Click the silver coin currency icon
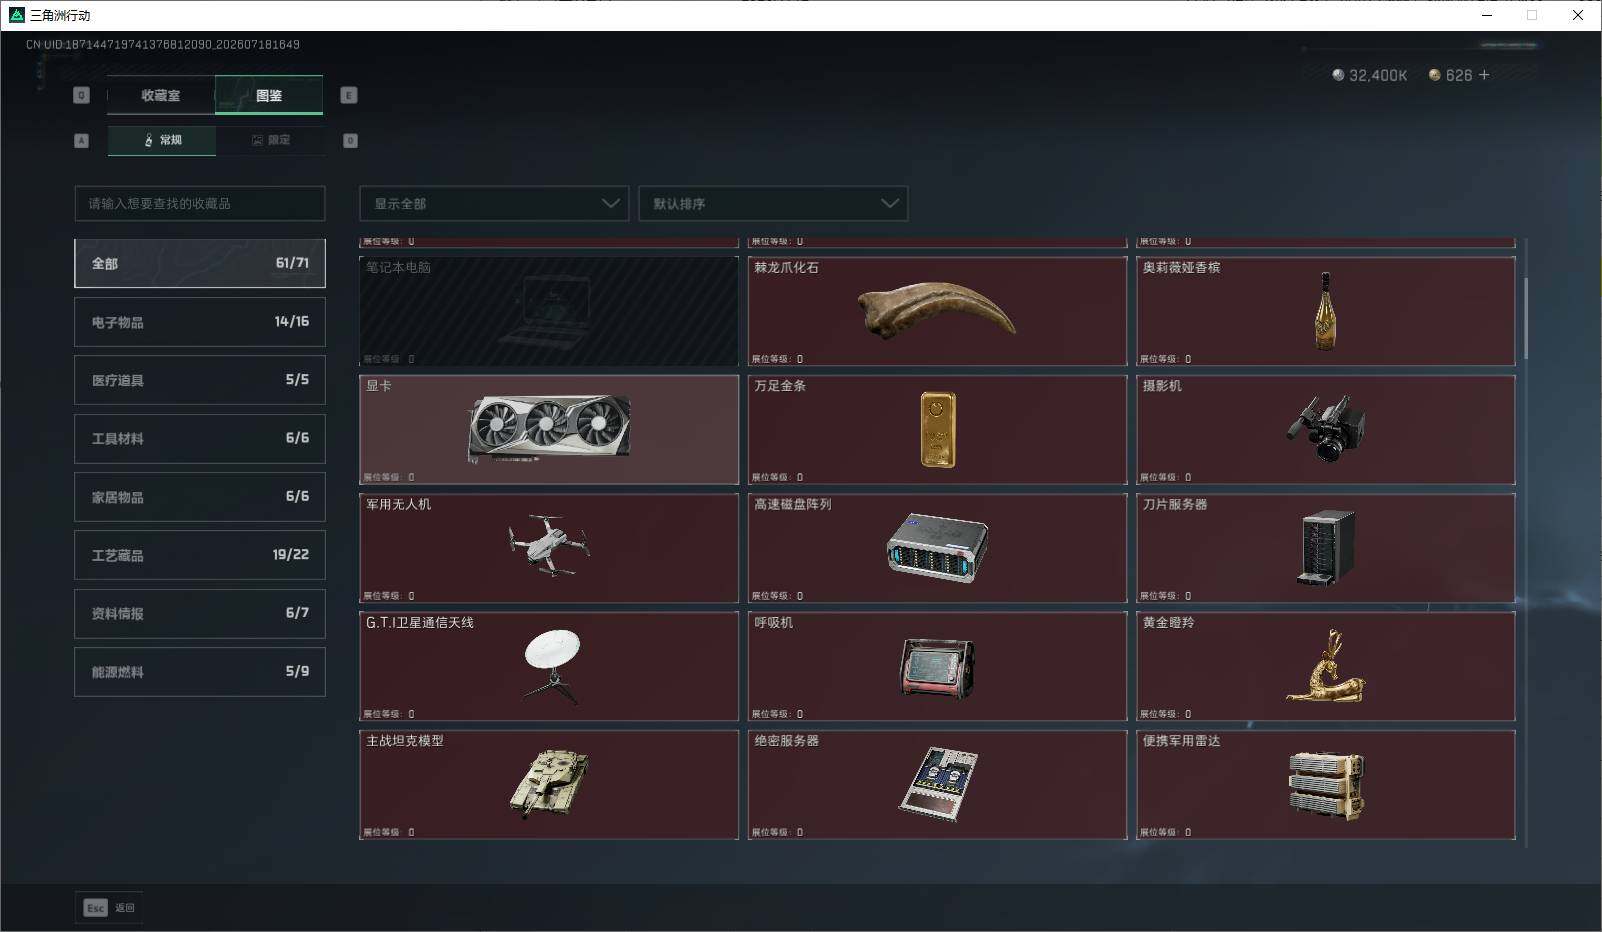Image resolution: width=1602 pixels, height=932 pixels. coord(1338,75)
